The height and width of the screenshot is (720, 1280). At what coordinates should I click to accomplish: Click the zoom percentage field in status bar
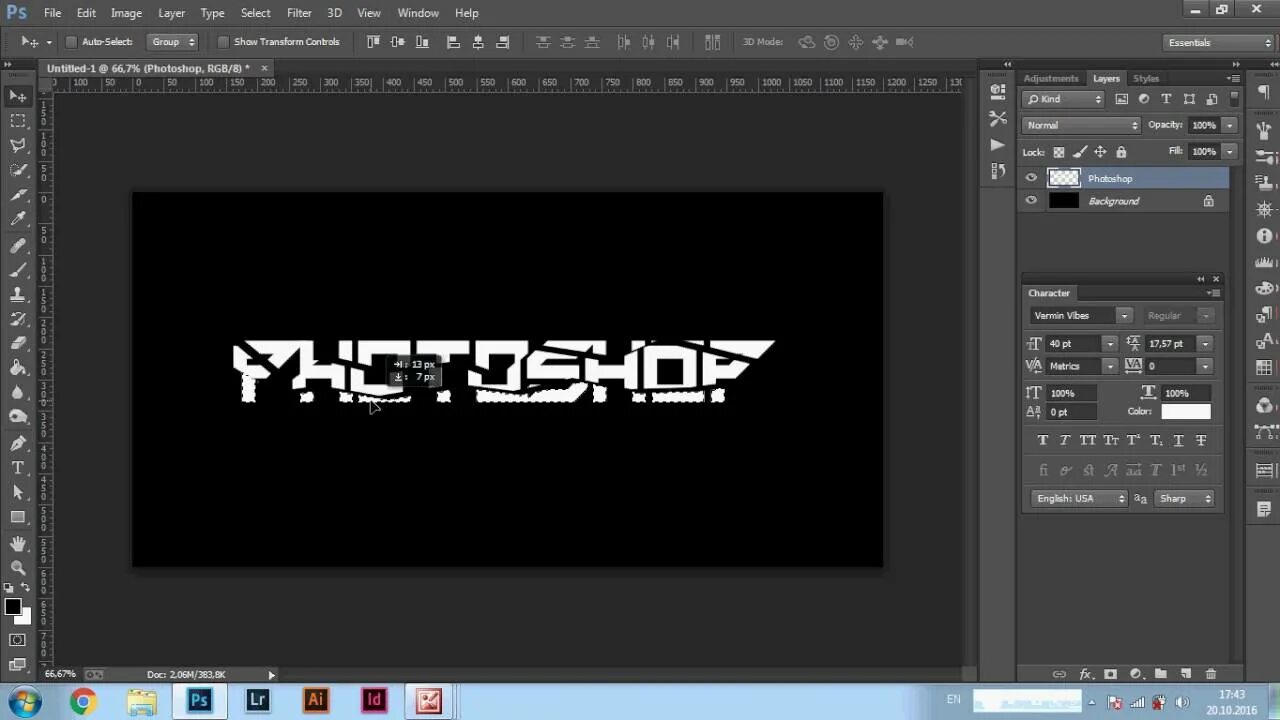click(61, 675)
